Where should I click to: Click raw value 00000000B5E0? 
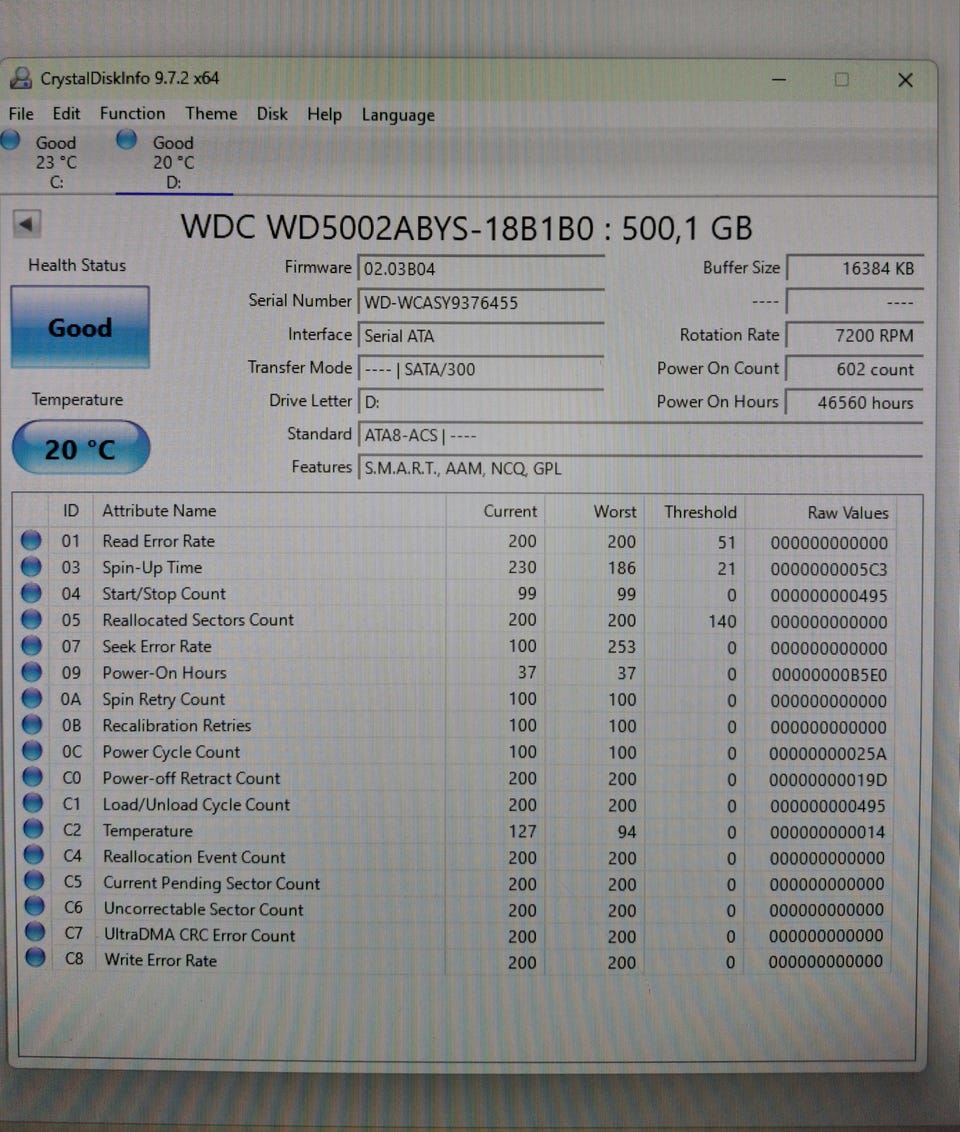(829, 675)
